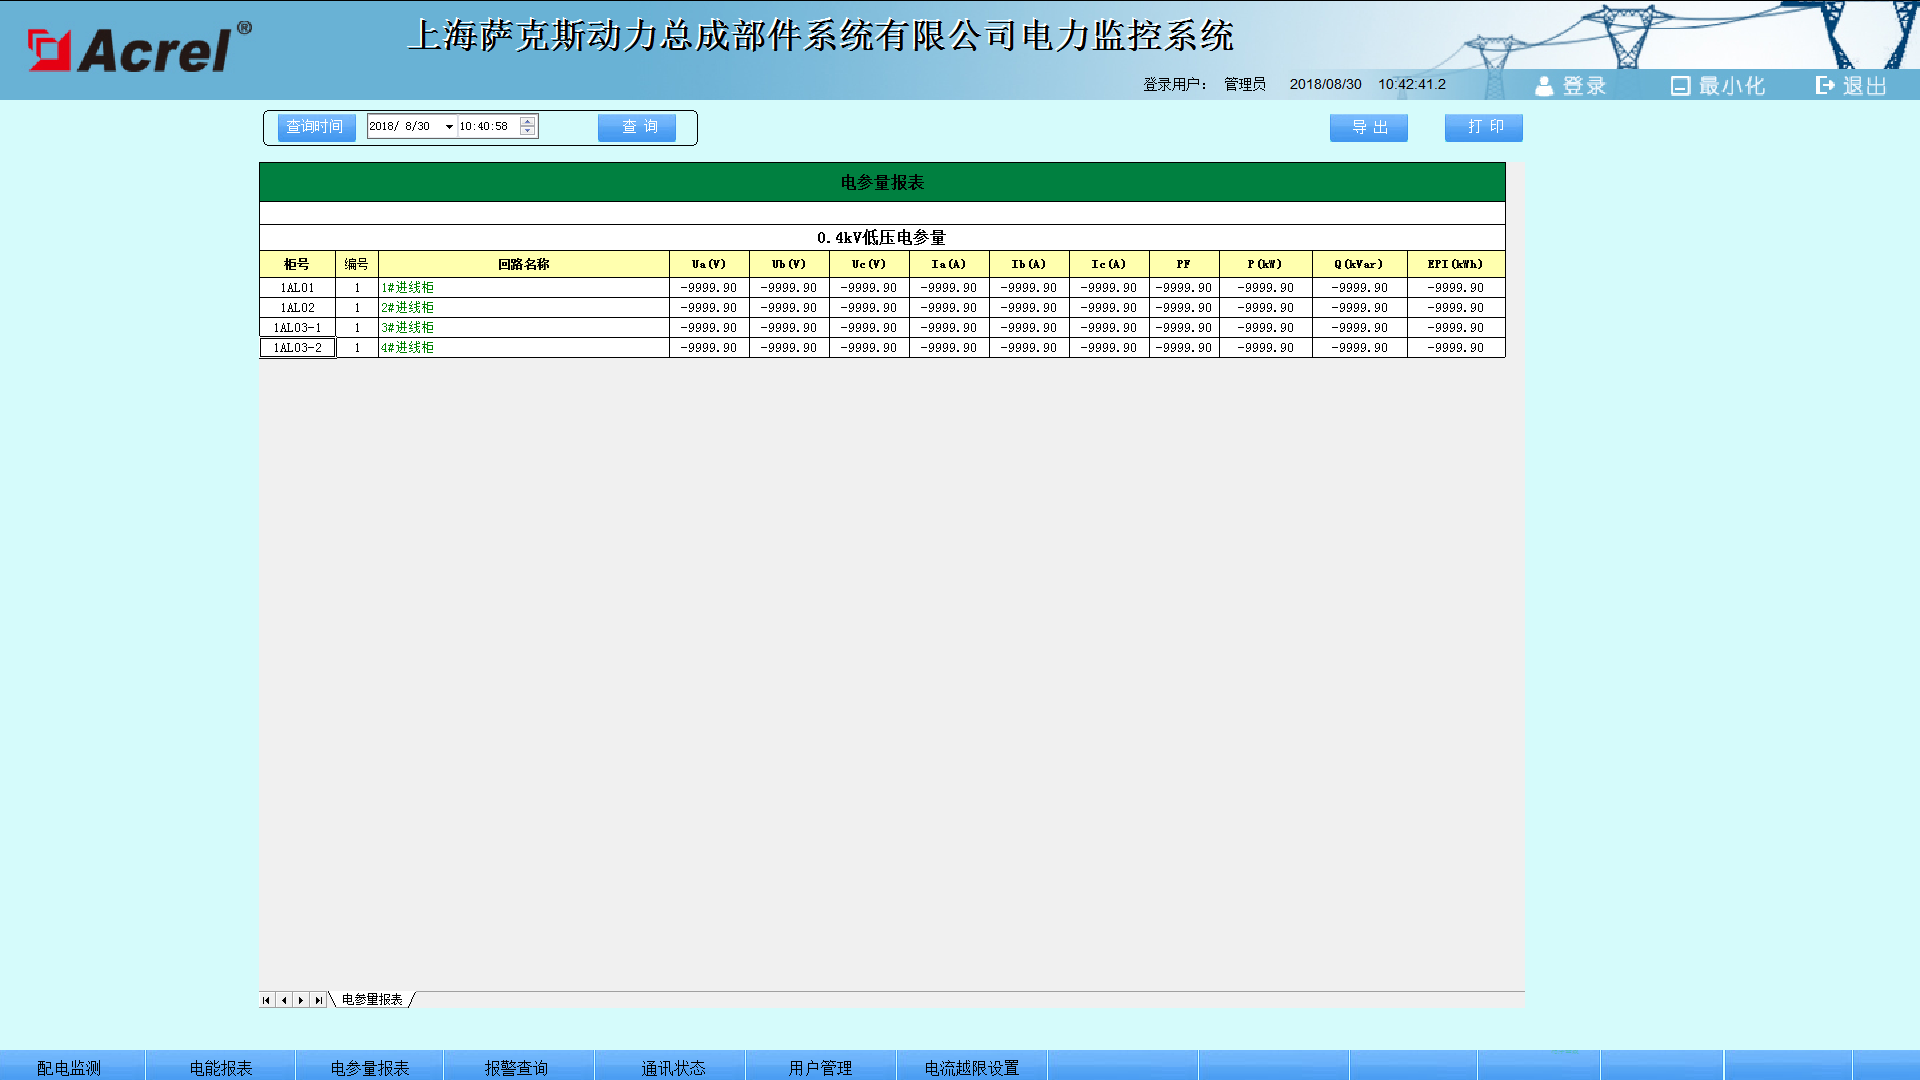Open 配电监测 in bottom menu
Screen dimensions: 1920x1080
72,1067
